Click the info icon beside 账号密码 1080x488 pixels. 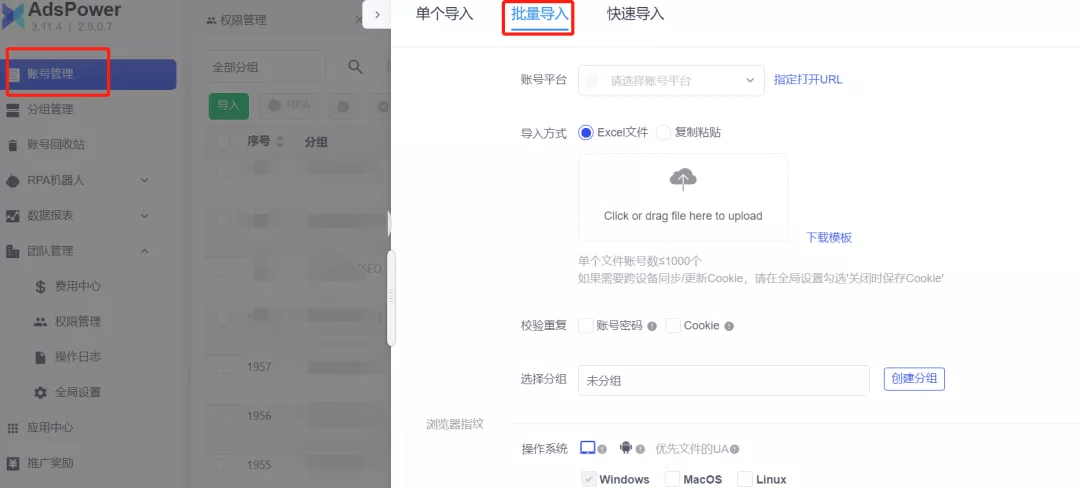652,326
